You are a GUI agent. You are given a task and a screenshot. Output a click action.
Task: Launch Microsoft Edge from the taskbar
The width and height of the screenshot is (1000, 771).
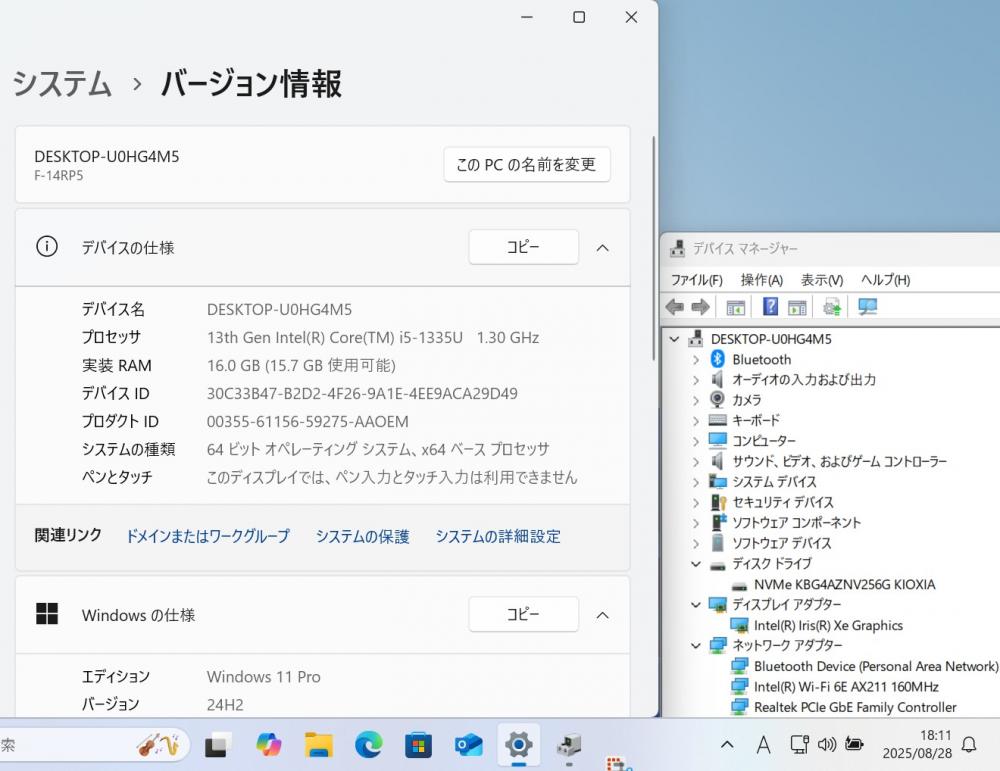coord(369,745)
